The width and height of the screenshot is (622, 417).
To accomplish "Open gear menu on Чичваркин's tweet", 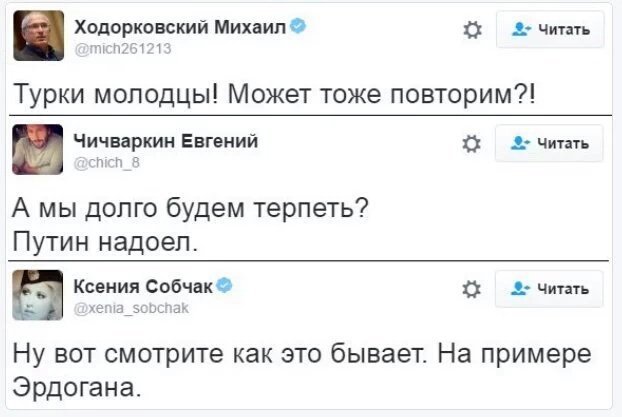I will click(x=472, y=144).
